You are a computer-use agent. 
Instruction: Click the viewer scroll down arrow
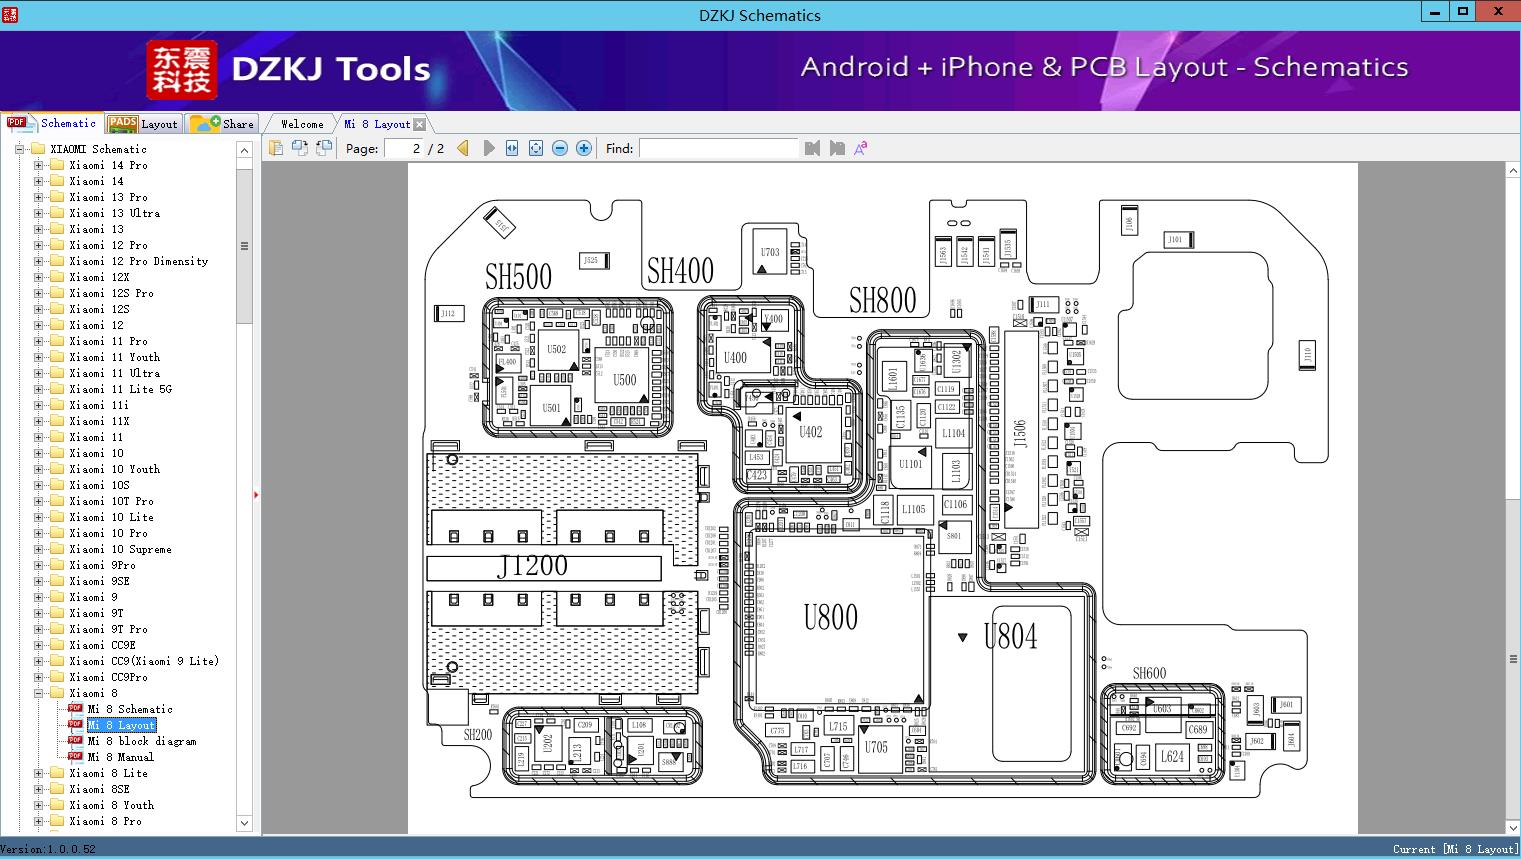[1513, 827]
